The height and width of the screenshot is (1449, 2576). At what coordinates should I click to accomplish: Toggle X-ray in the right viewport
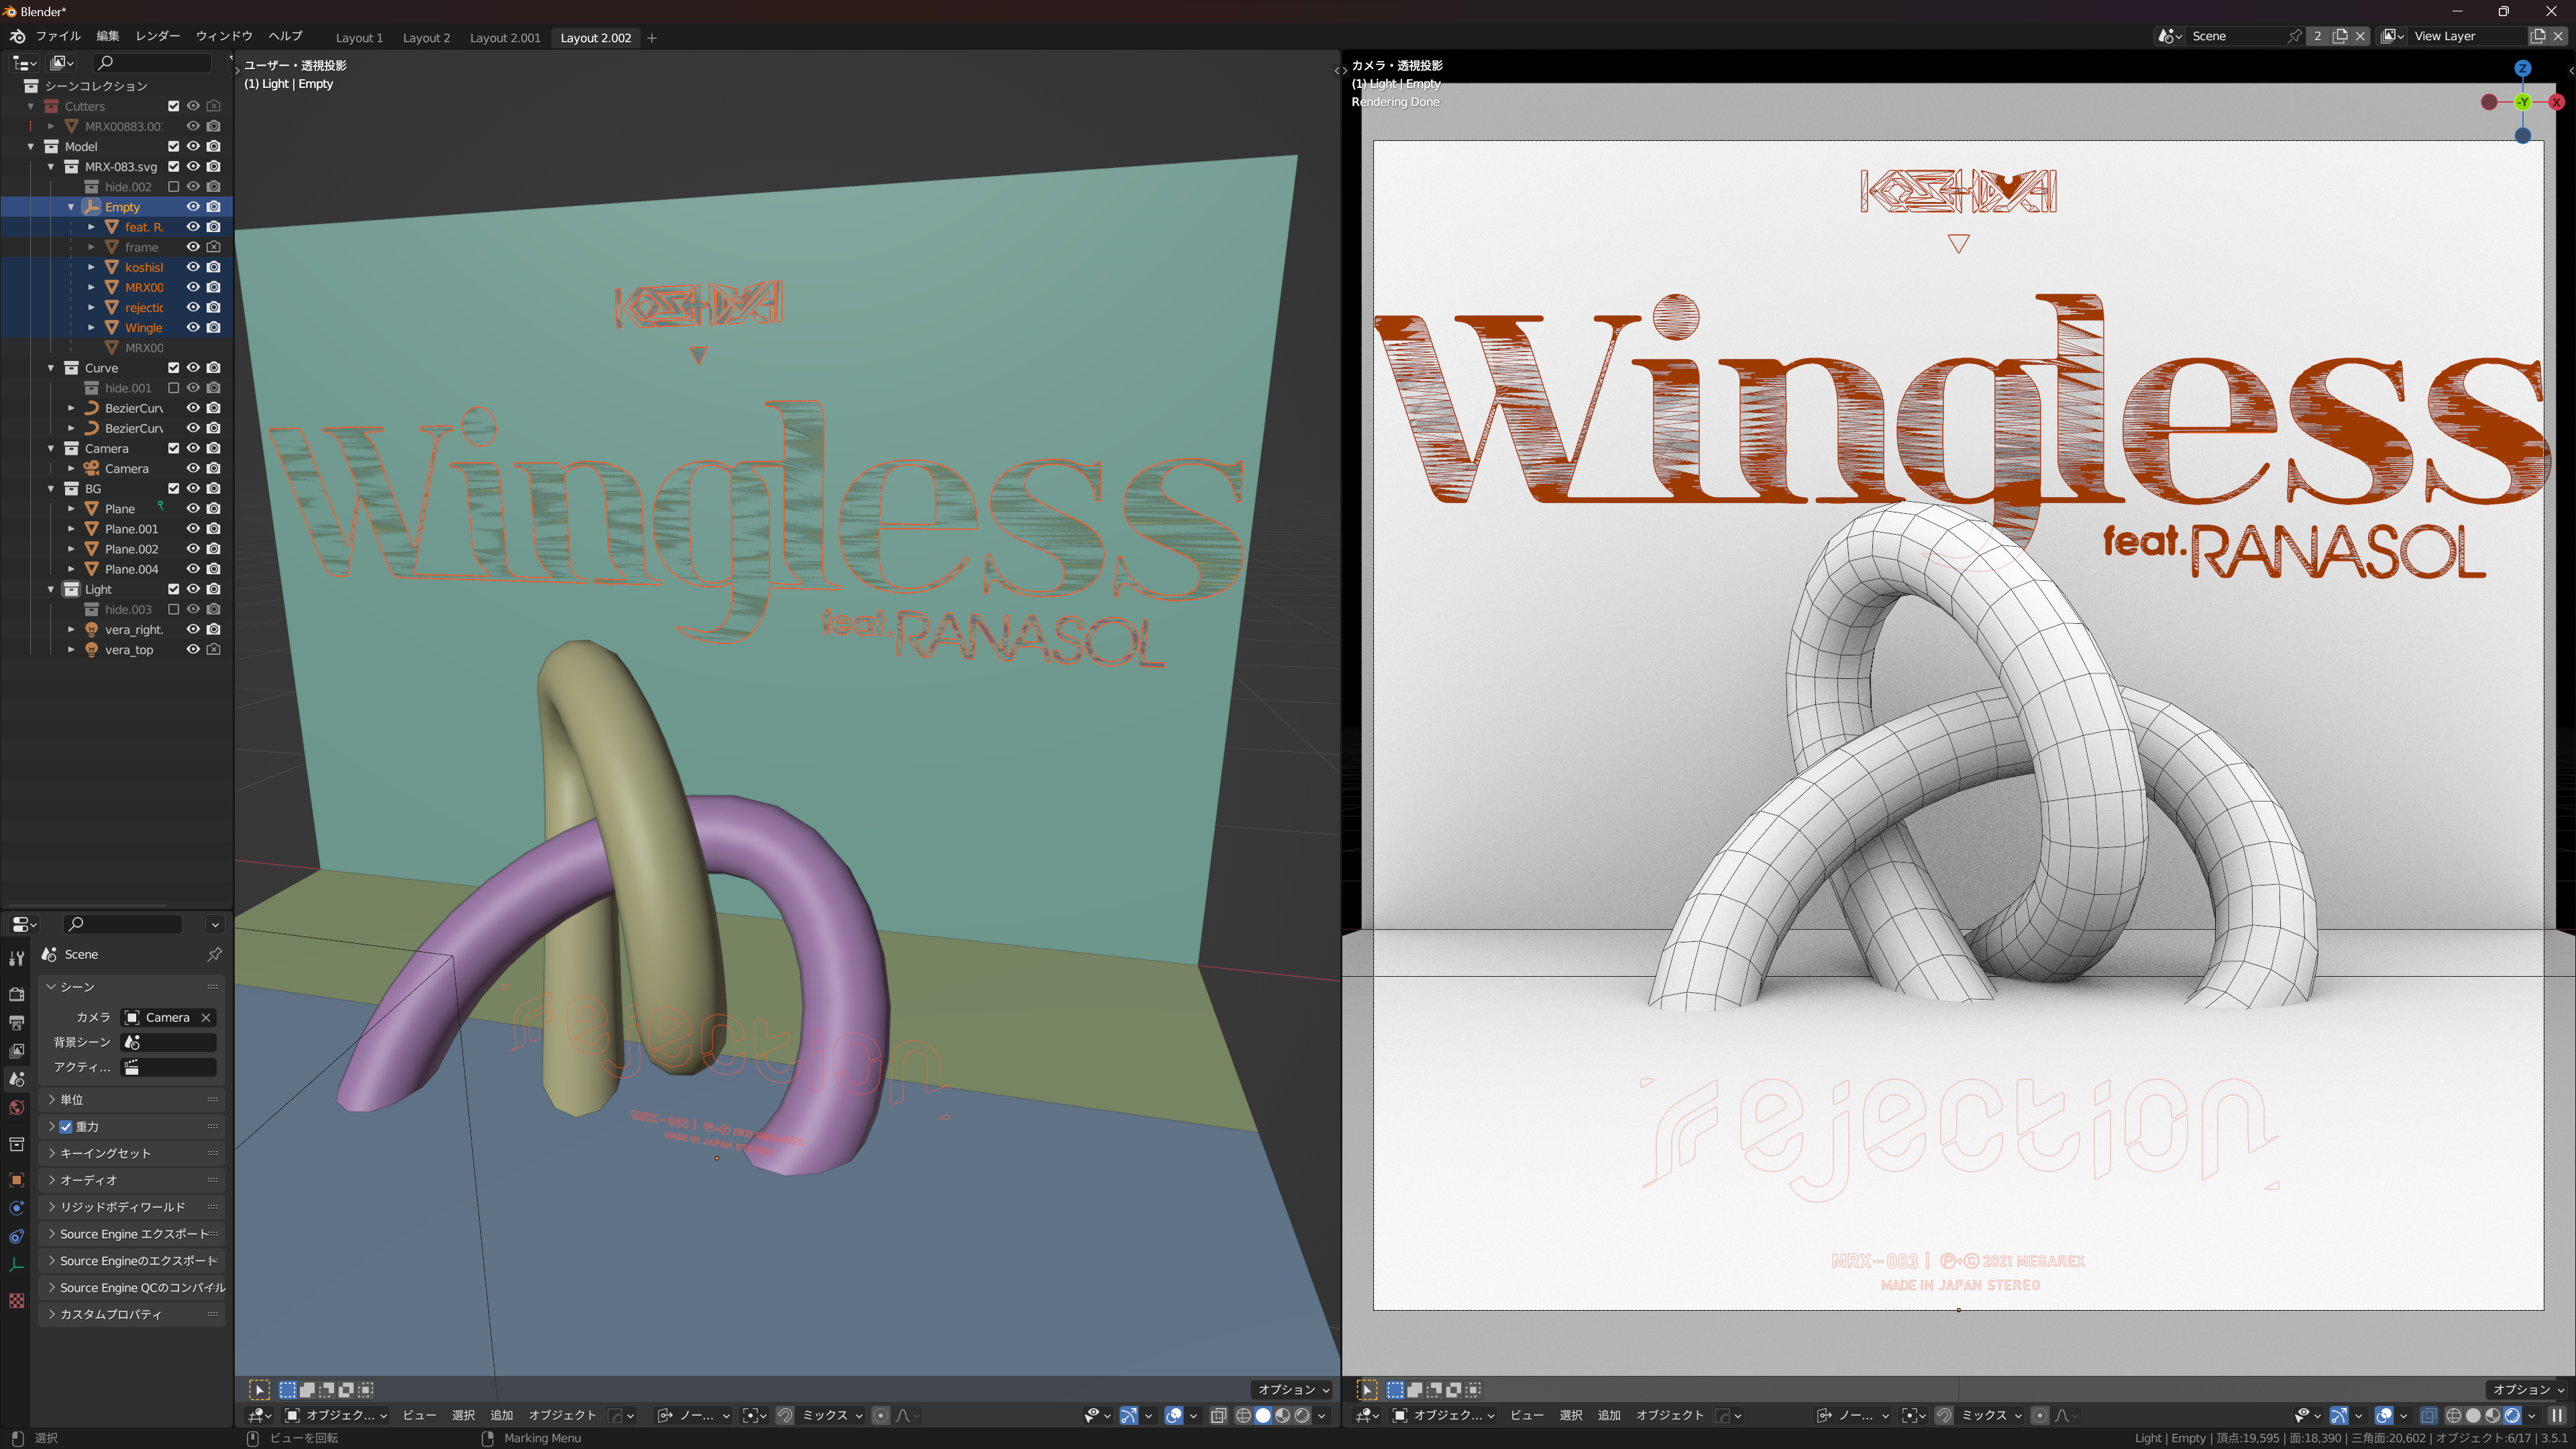click(2428, 1415)
